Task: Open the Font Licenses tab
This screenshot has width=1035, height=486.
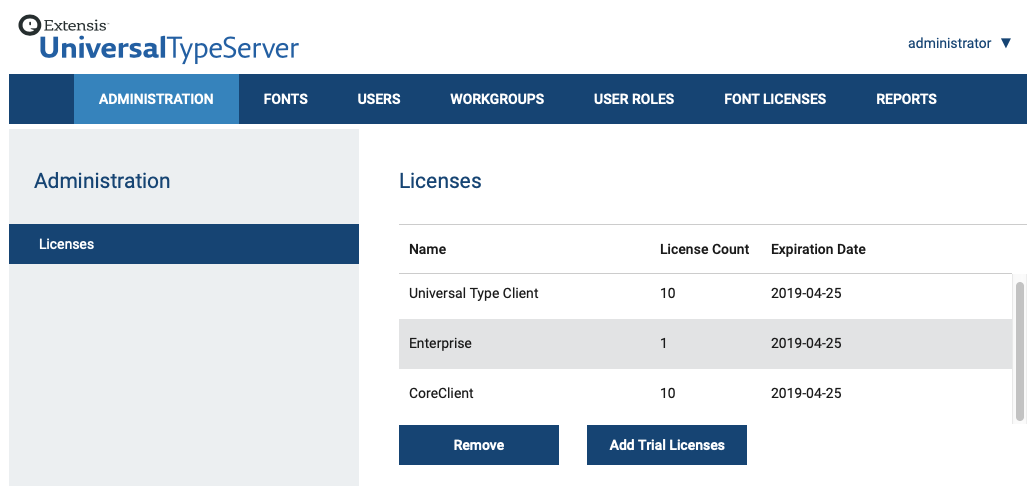Action: [x=775, y=99]
